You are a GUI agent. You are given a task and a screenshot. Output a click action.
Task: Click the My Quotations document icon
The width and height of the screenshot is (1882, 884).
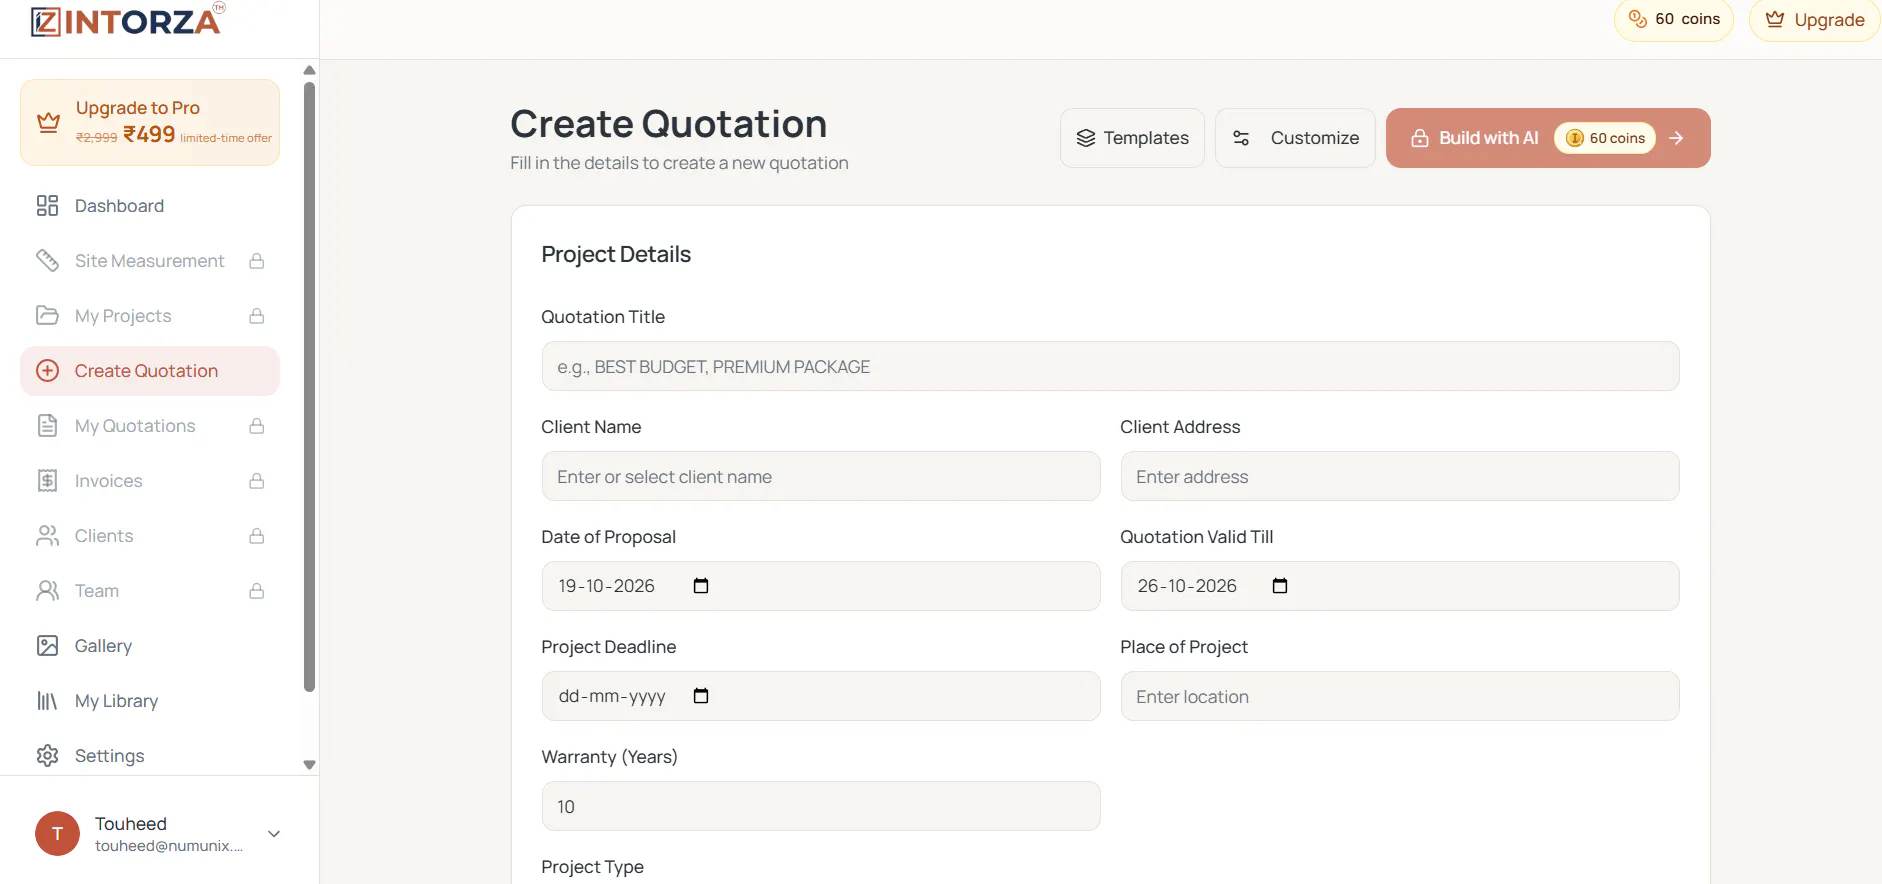pyautogui.click(x=47, y=426)
